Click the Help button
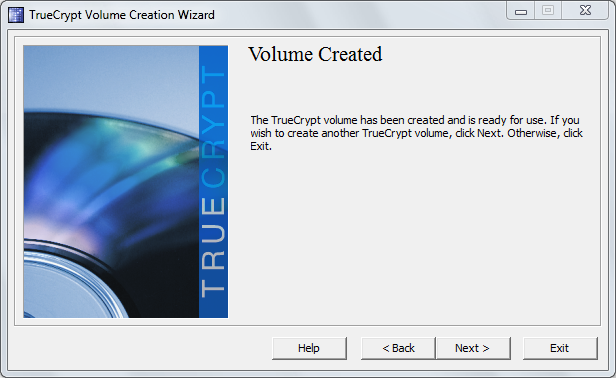The height and width of the screenshot is (378, 616). click(x=309, y=348)
